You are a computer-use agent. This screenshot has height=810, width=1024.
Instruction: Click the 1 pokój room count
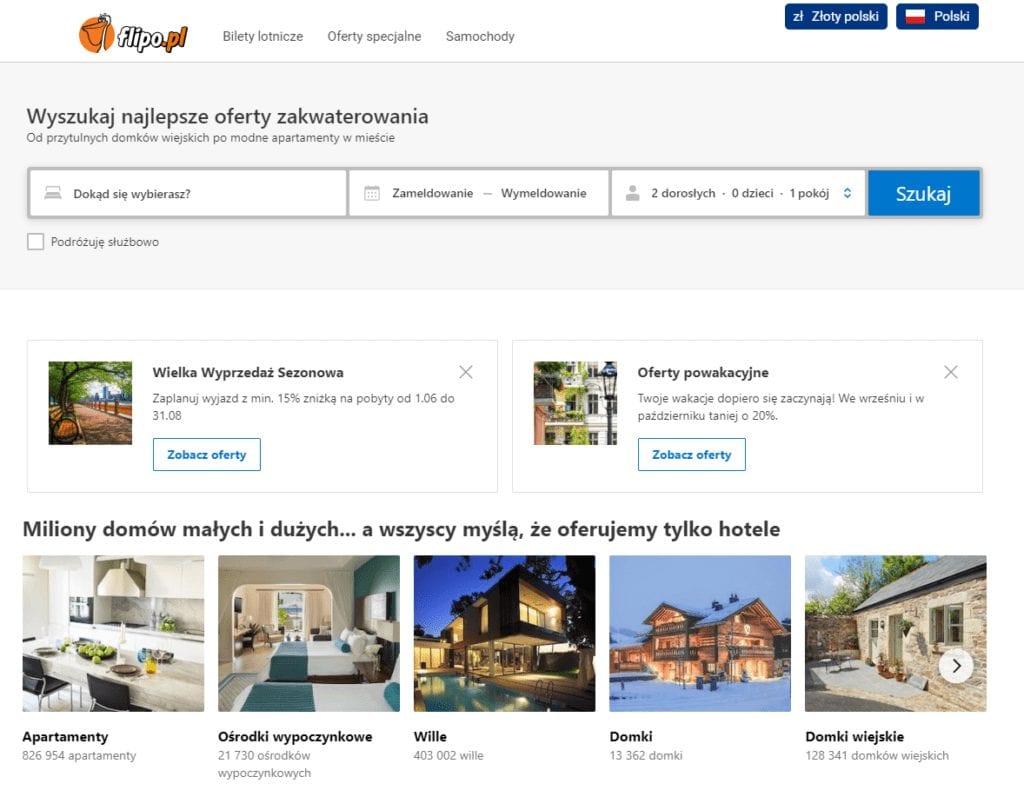809,193
